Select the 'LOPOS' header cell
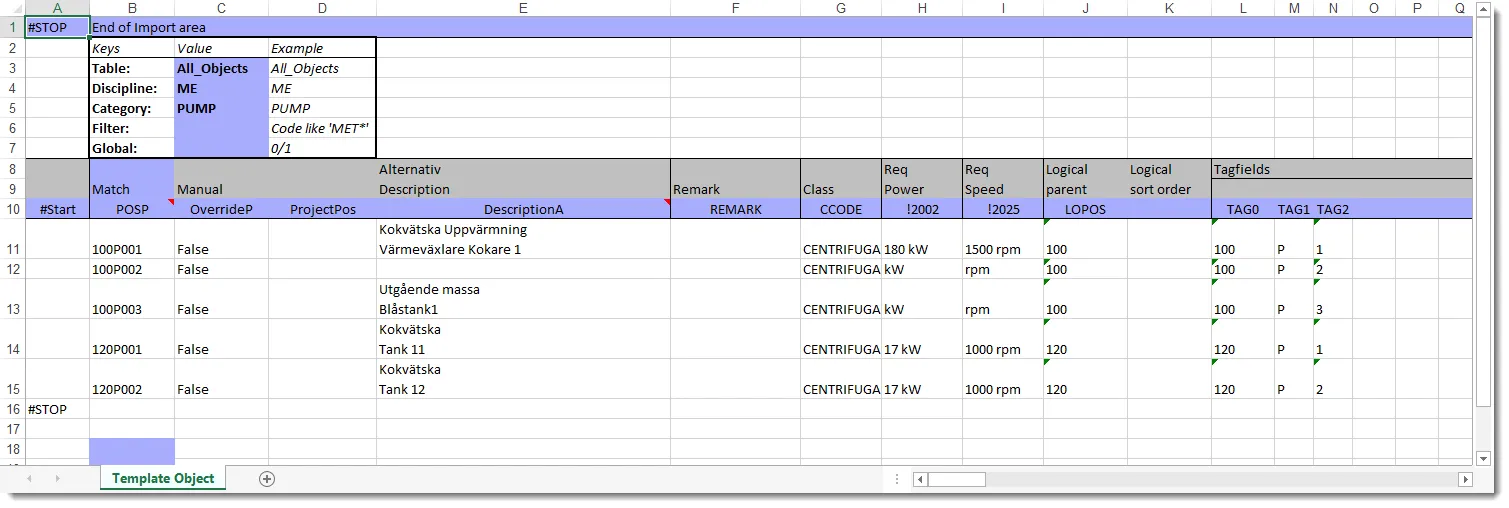 [1085, 209]
